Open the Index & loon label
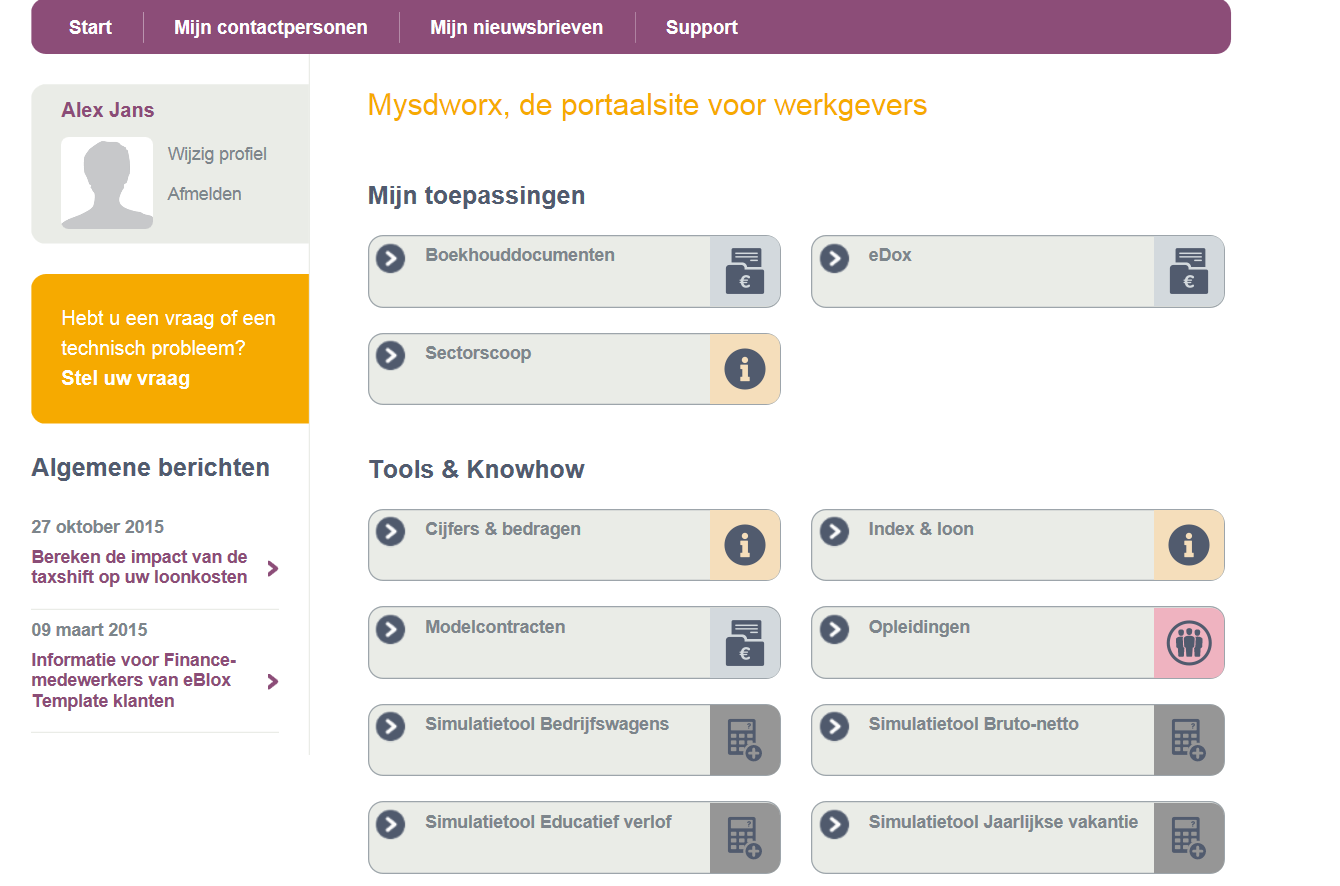The image size is (1340, 886). [x=921, y=529]
